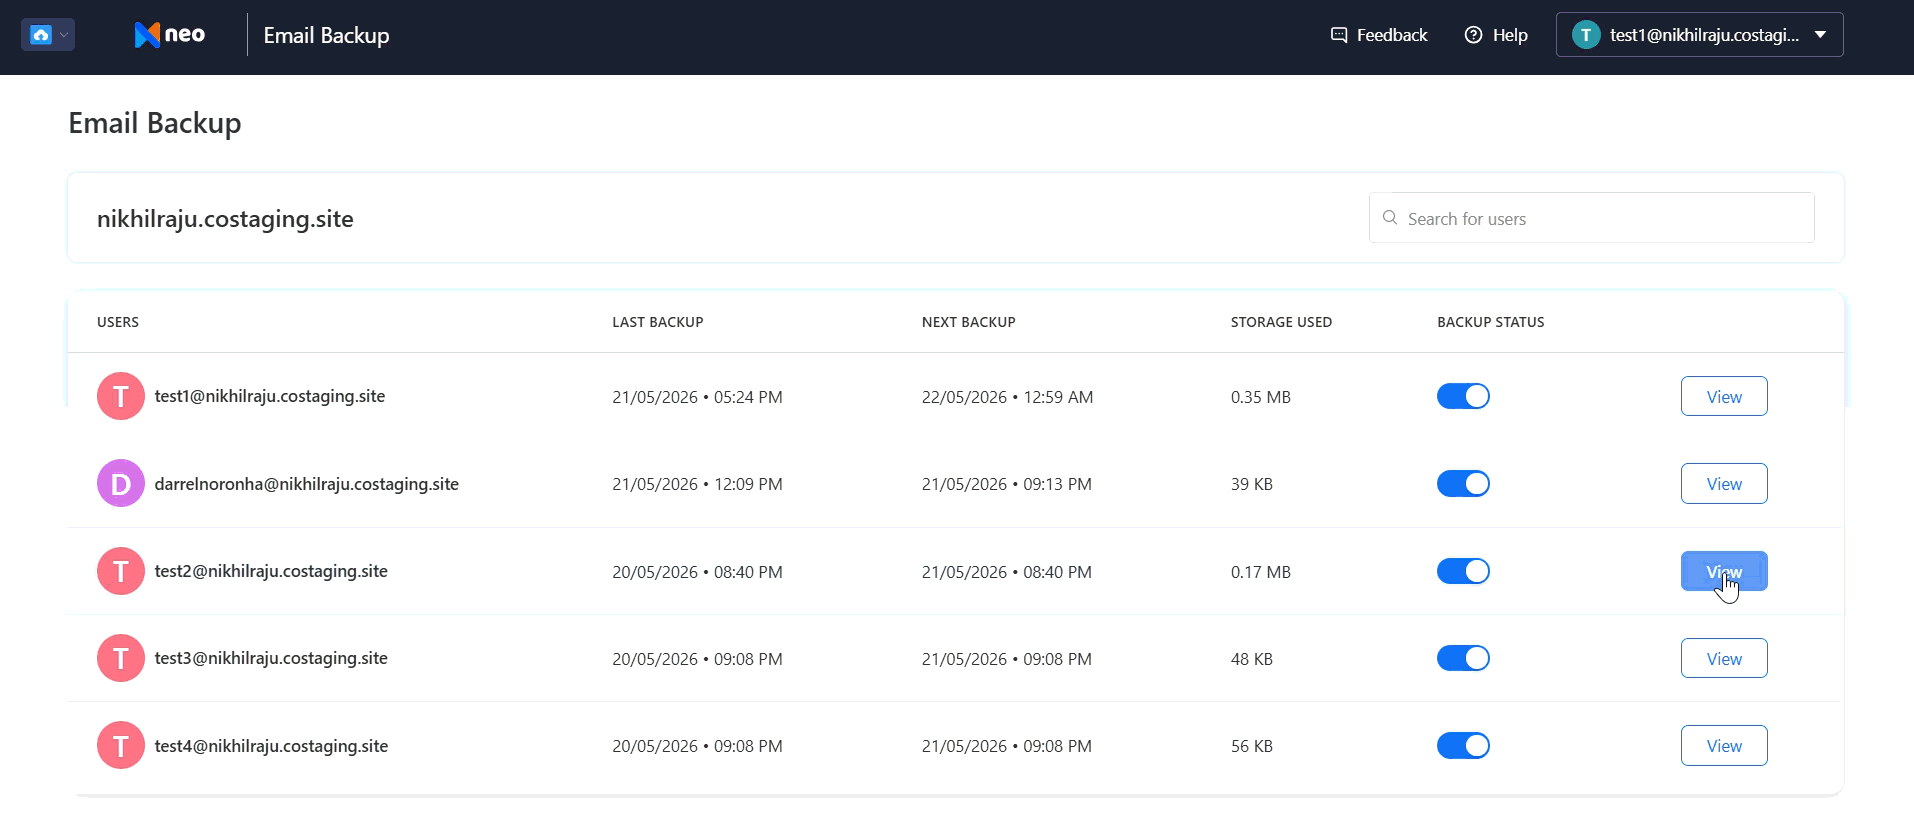
Task: Click the teal T account avatar
Action: pyautogui.click(x=1586, y=35)
